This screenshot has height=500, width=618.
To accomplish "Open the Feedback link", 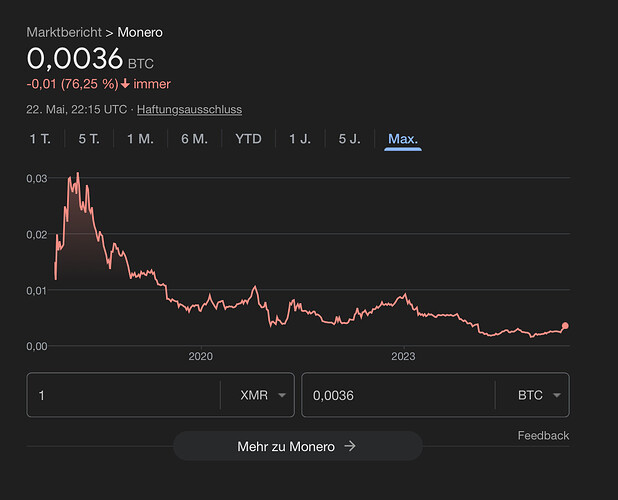I will coord(543,435).
